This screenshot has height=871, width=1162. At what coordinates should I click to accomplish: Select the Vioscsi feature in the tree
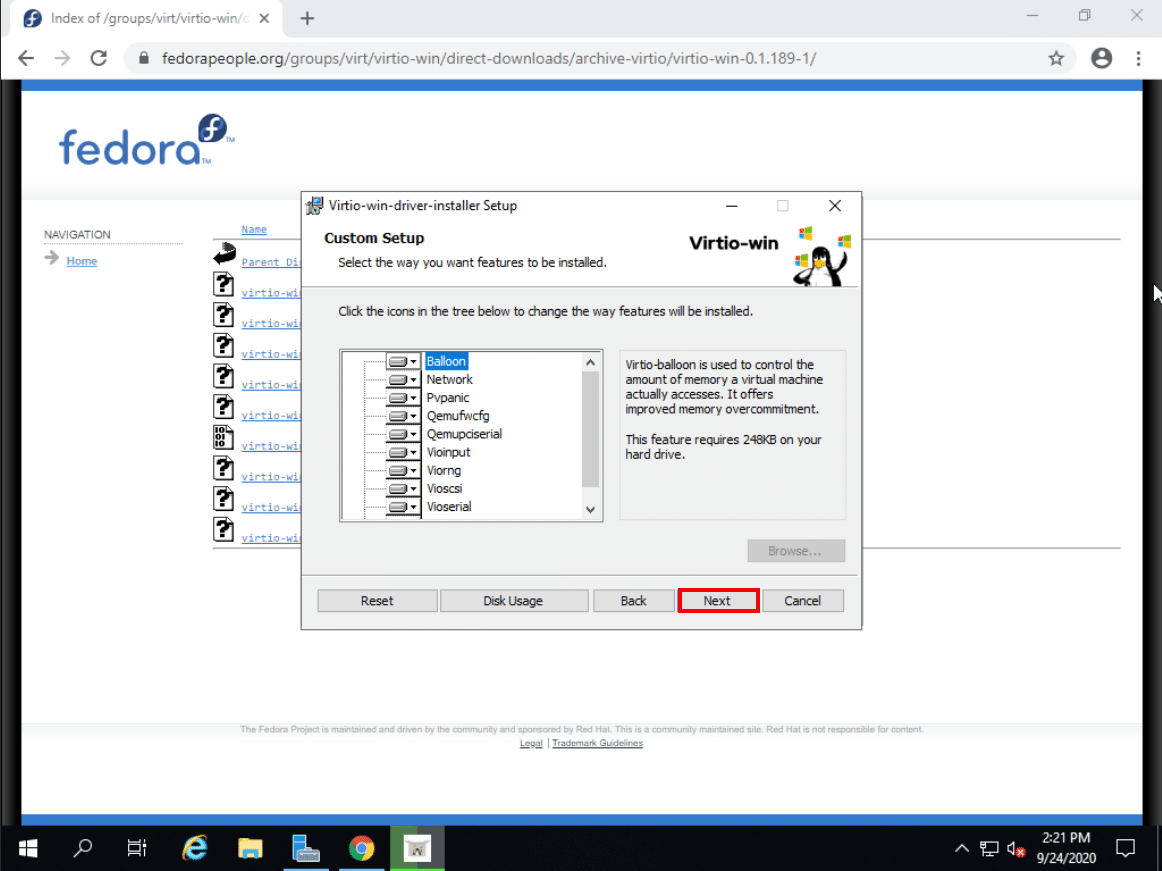444,489
